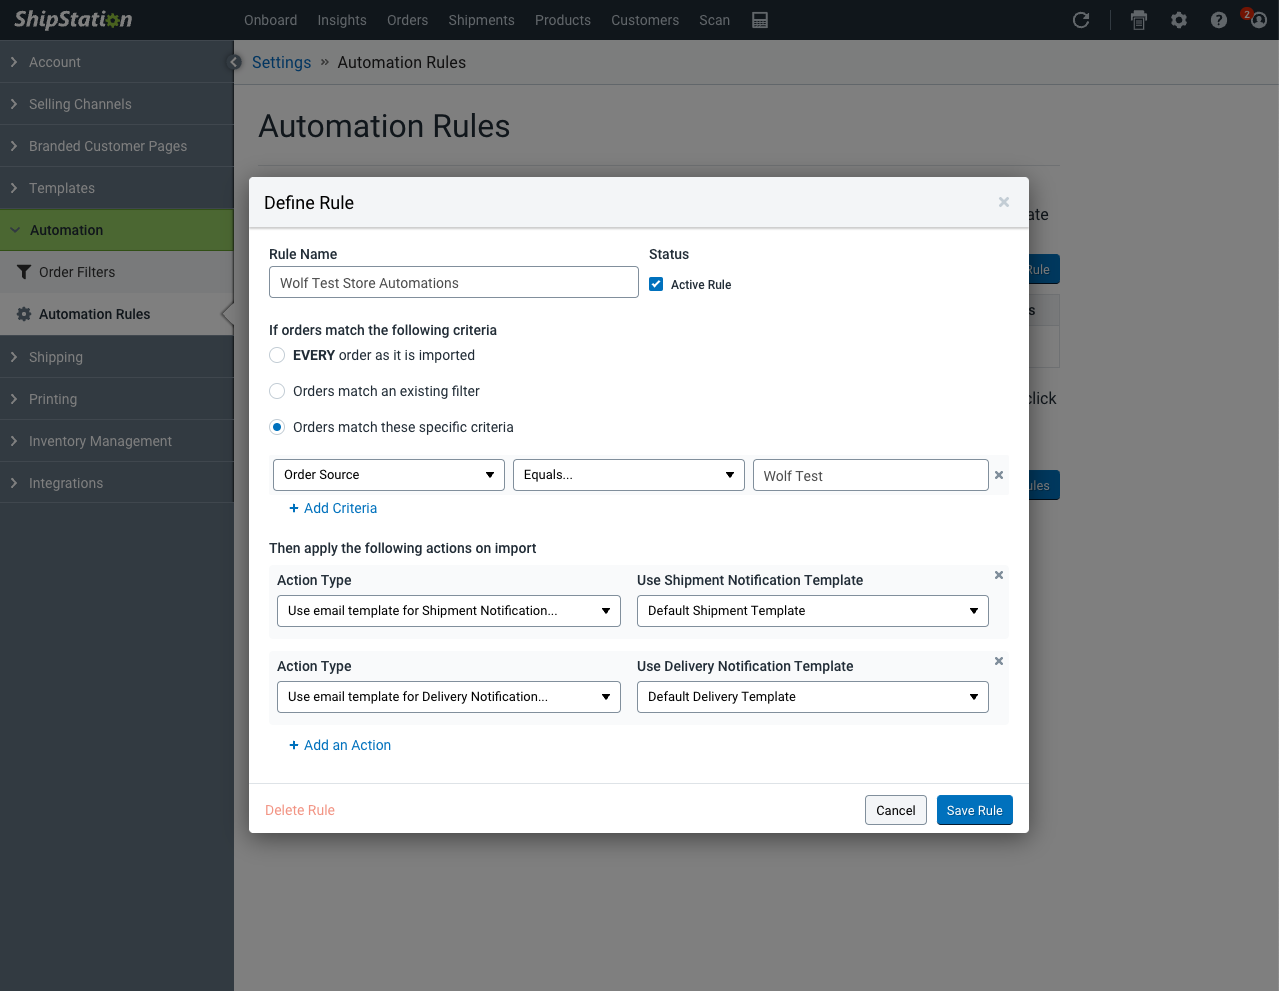The height and width of the screenshot is (991, 1279).
Task: Click the Add an Action link
Action: tap(340, 745)
